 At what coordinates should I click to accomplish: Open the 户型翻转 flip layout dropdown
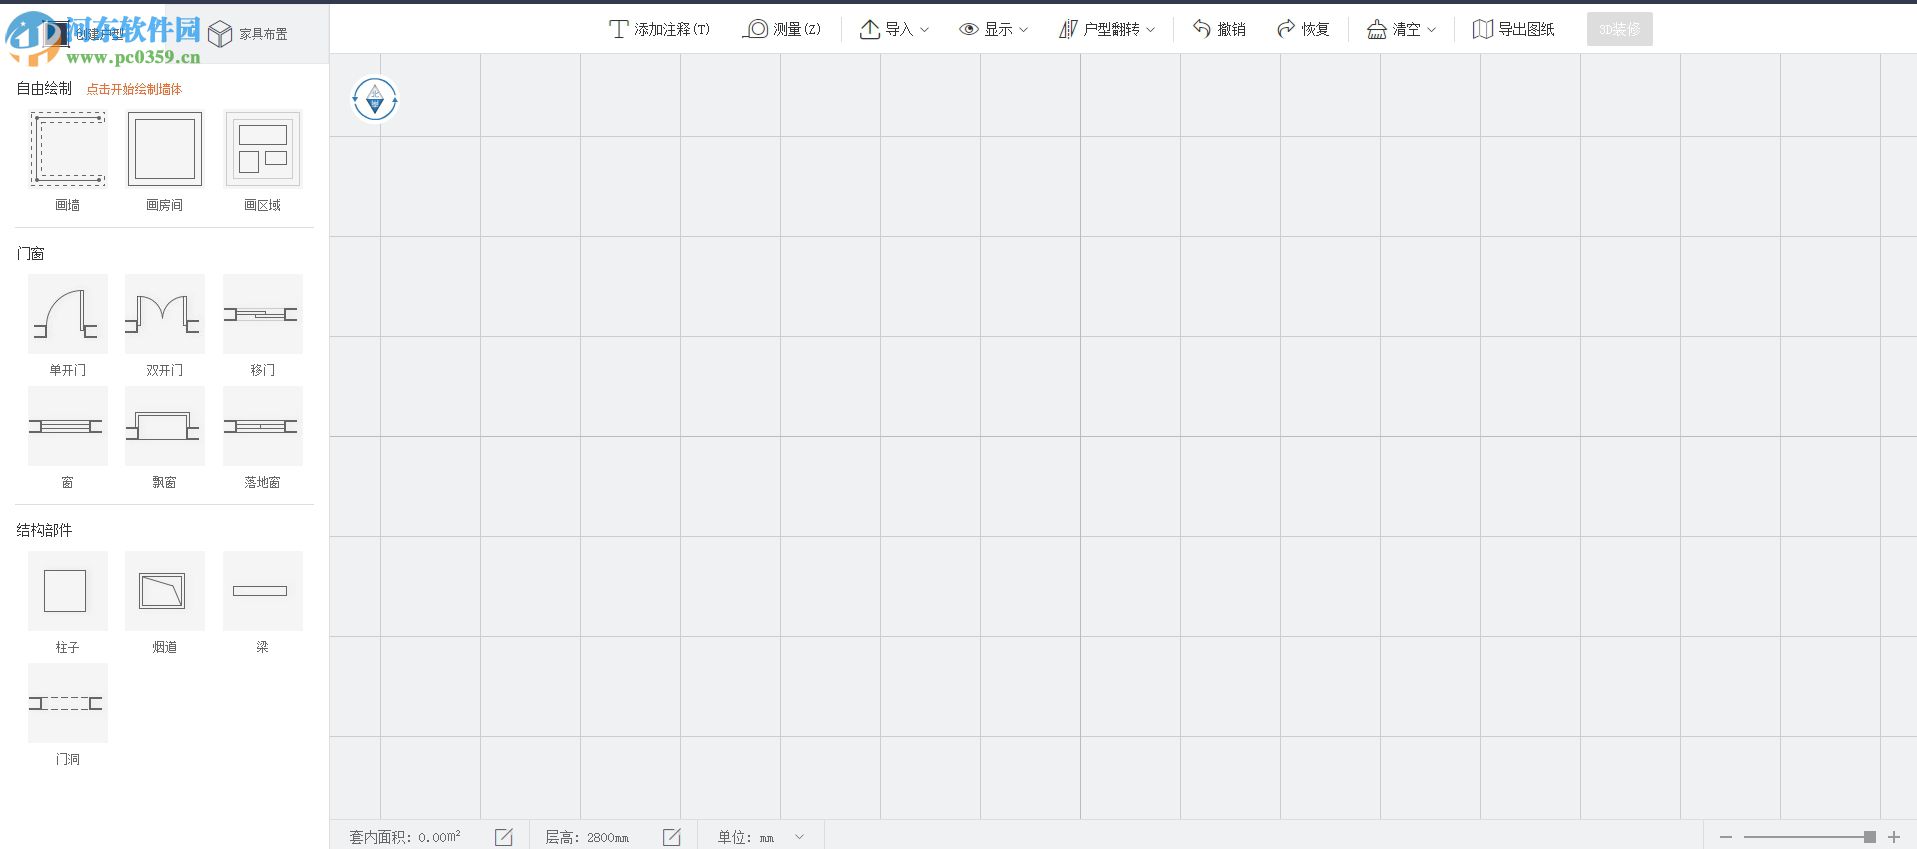[x=1107, y=29]
